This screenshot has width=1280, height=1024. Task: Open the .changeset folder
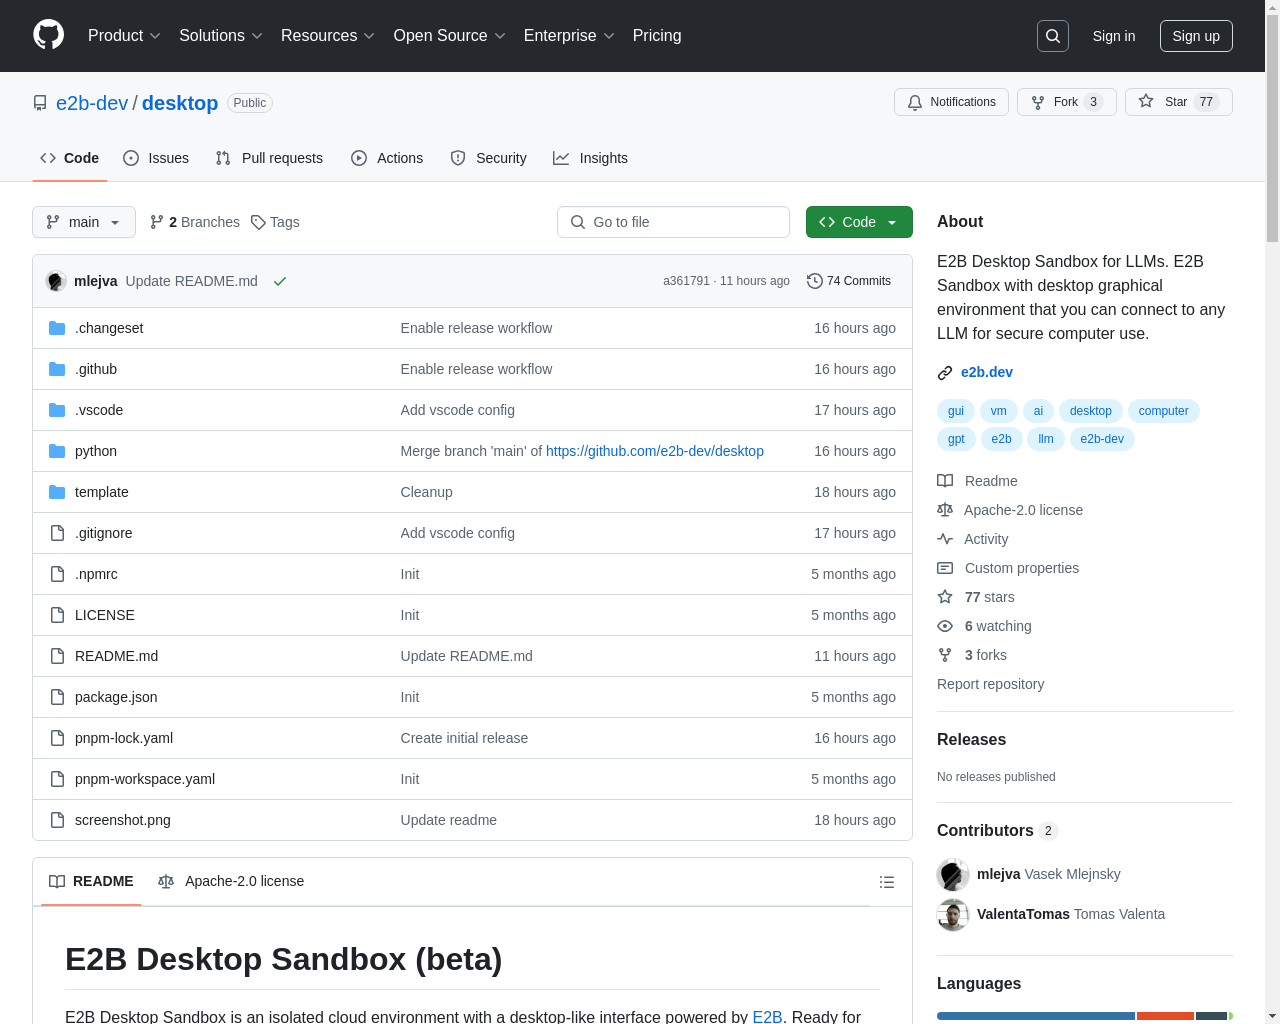[109, 328]
